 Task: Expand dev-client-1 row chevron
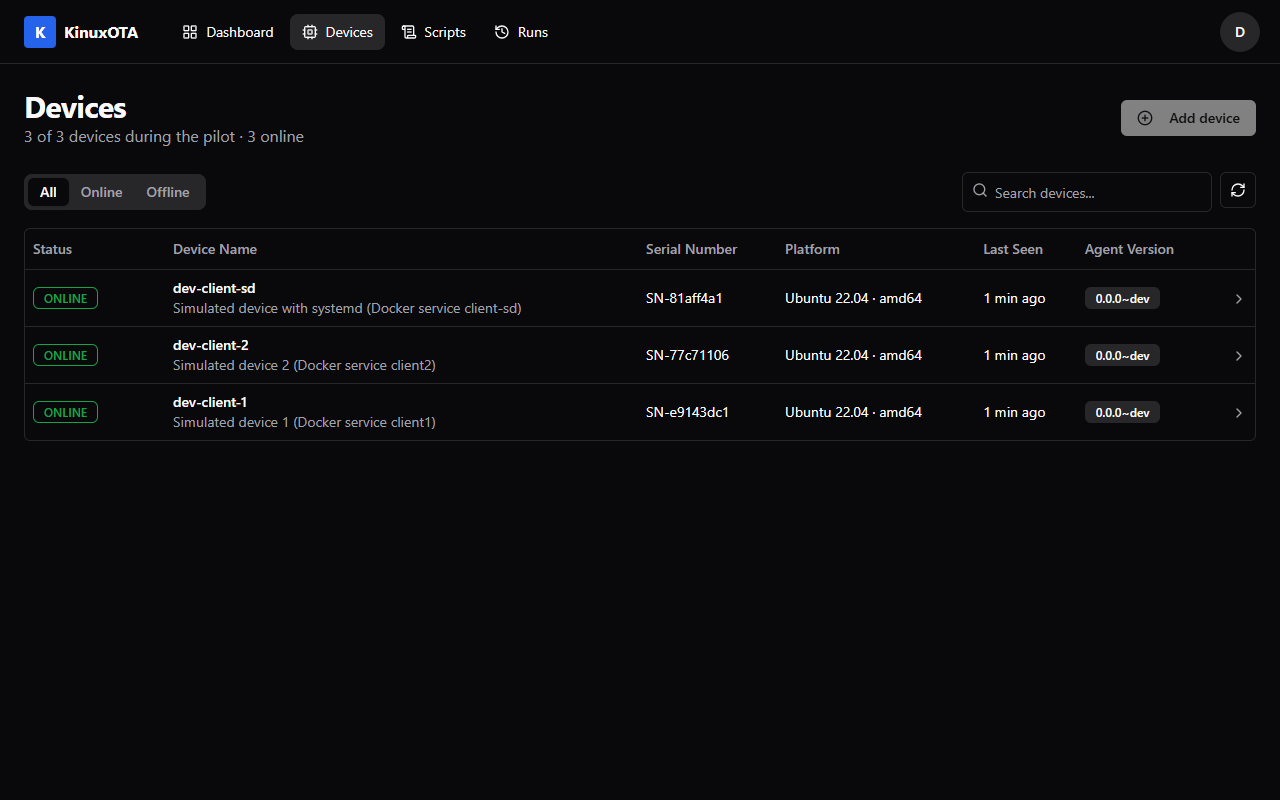coord(1238,413)
